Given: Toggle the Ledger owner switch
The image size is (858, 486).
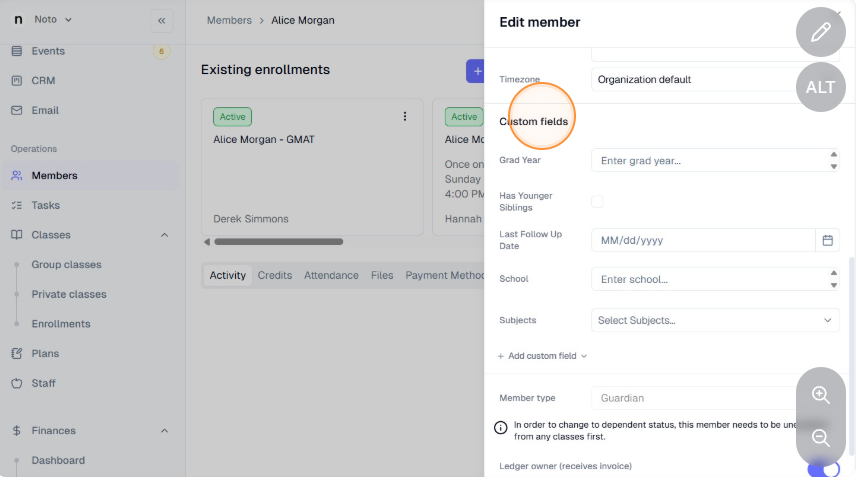Looking at the screenshot, I should [x=824, y=469].
